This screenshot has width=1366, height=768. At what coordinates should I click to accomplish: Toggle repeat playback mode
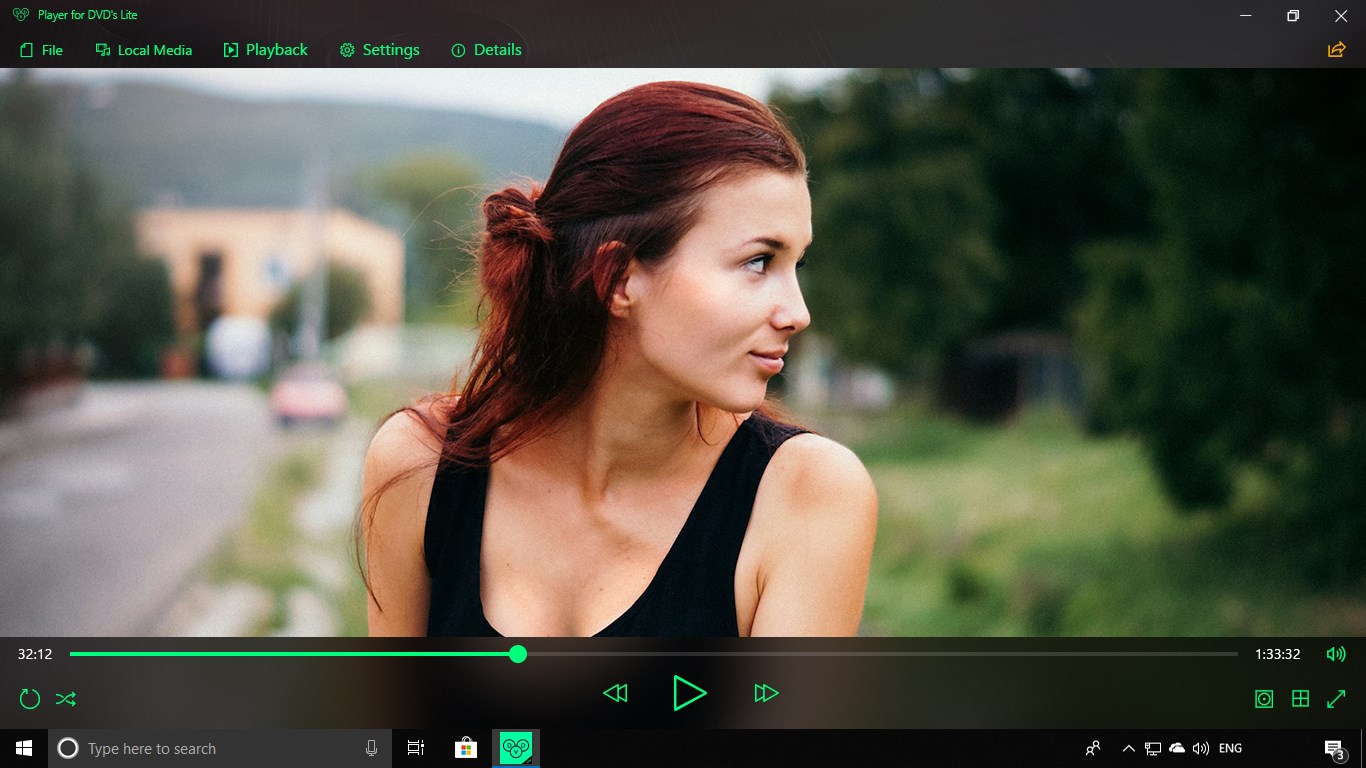coord(29,698)
